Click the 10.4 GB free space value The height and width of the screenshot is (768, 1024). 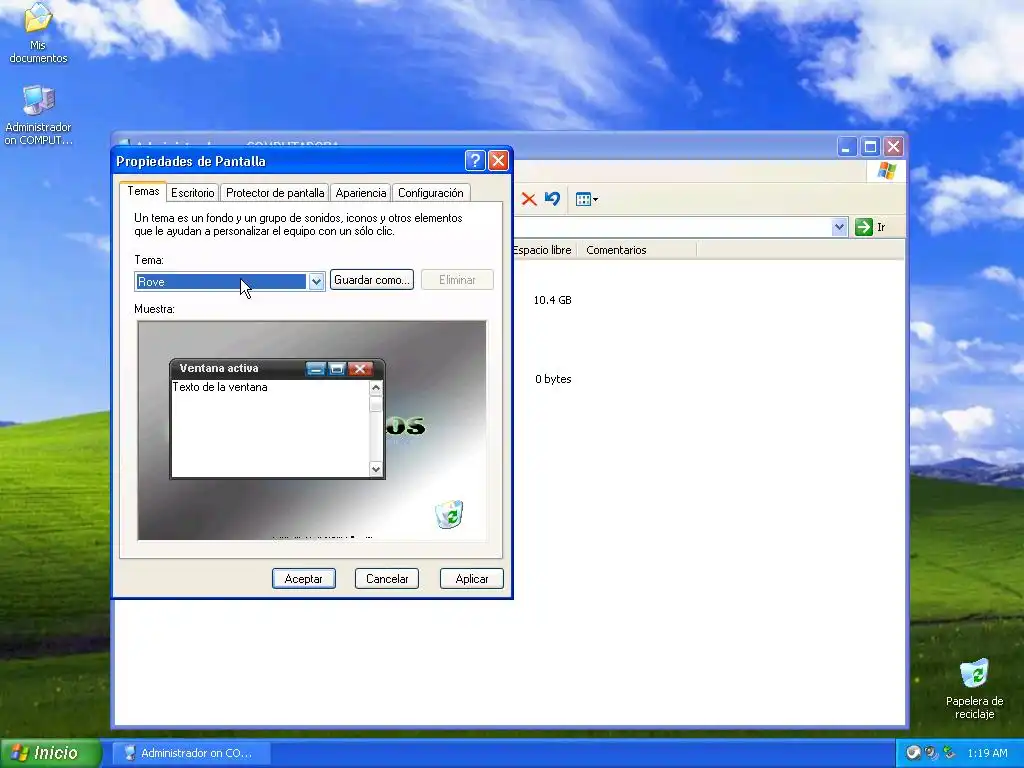[552, 300]
